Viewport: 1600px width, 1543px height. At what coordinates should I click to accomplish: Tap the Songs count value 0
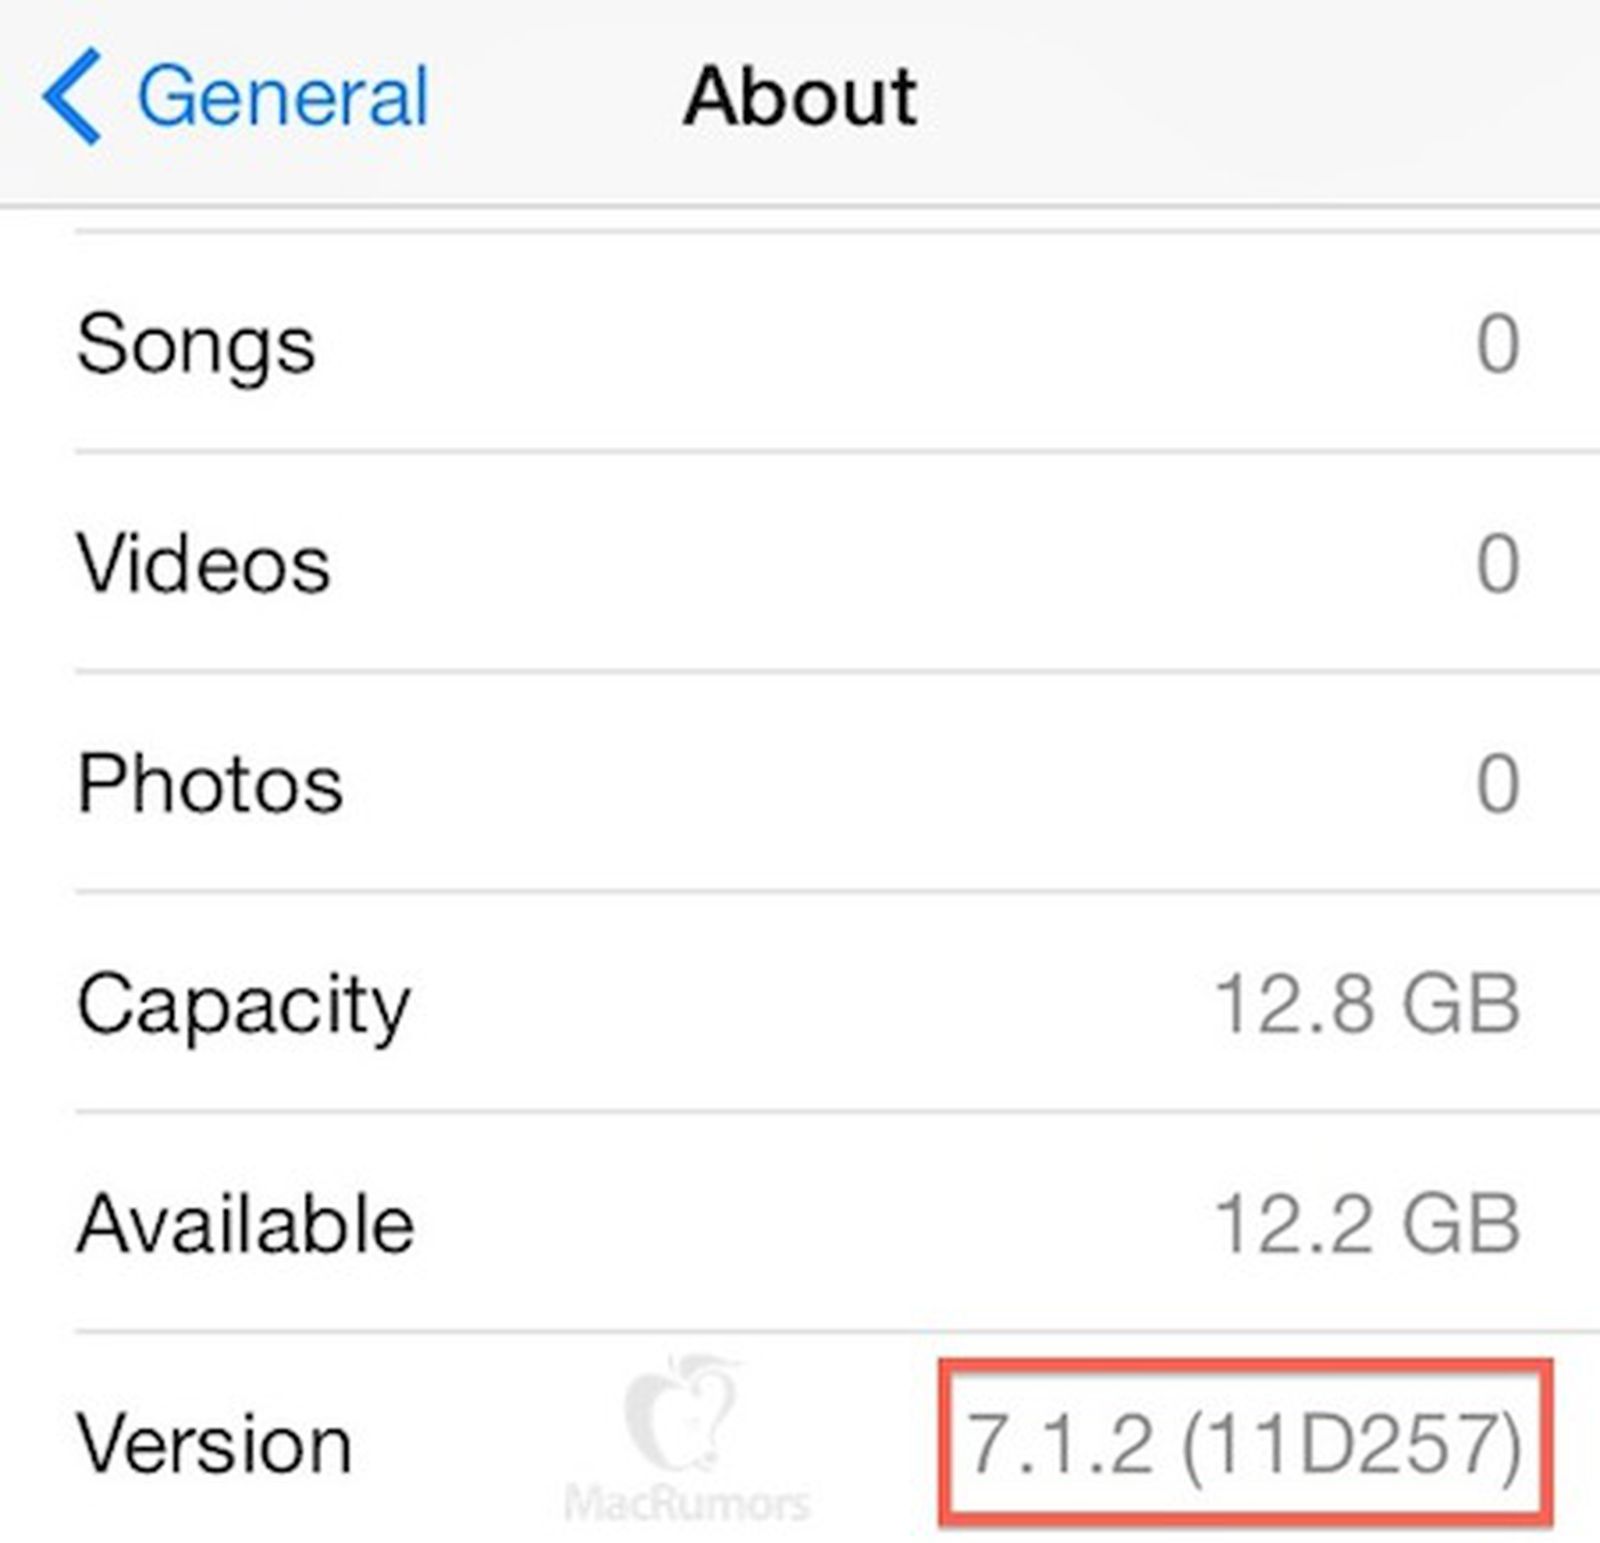pyautogui.click(x=1498, y=344)
